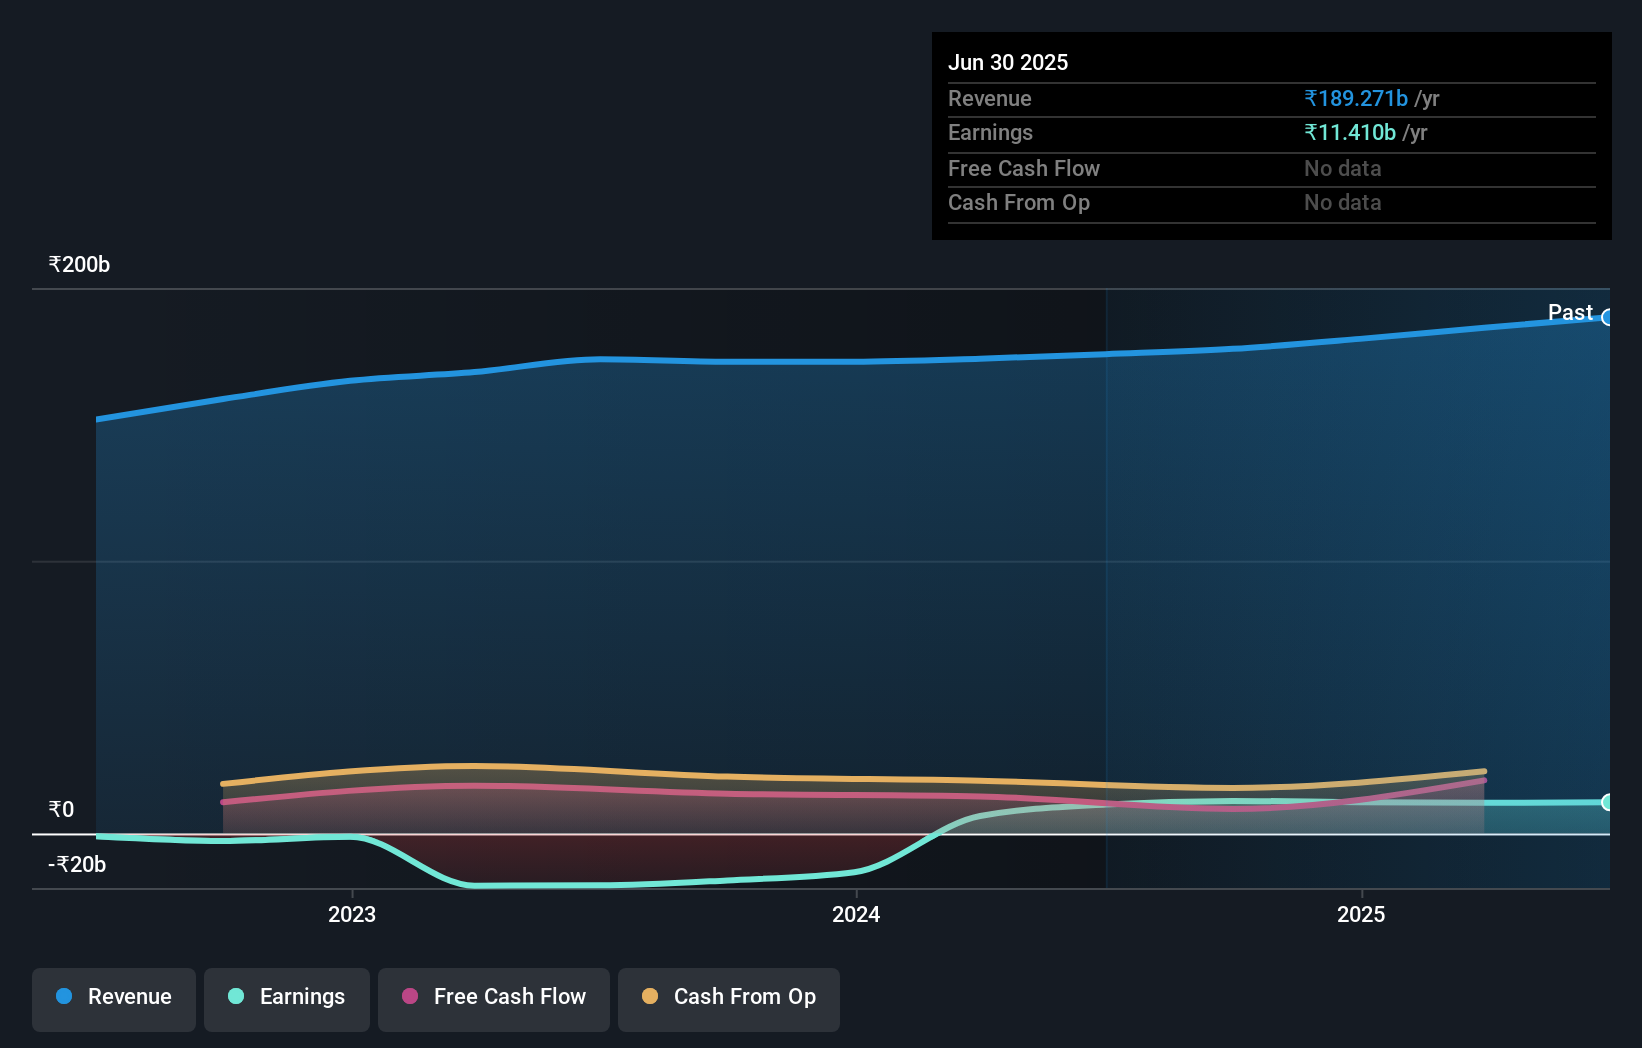This screenshot has width=1642, height=1048.
Task: Click the 2023 x-axis label
Action: tap(352, 914)
